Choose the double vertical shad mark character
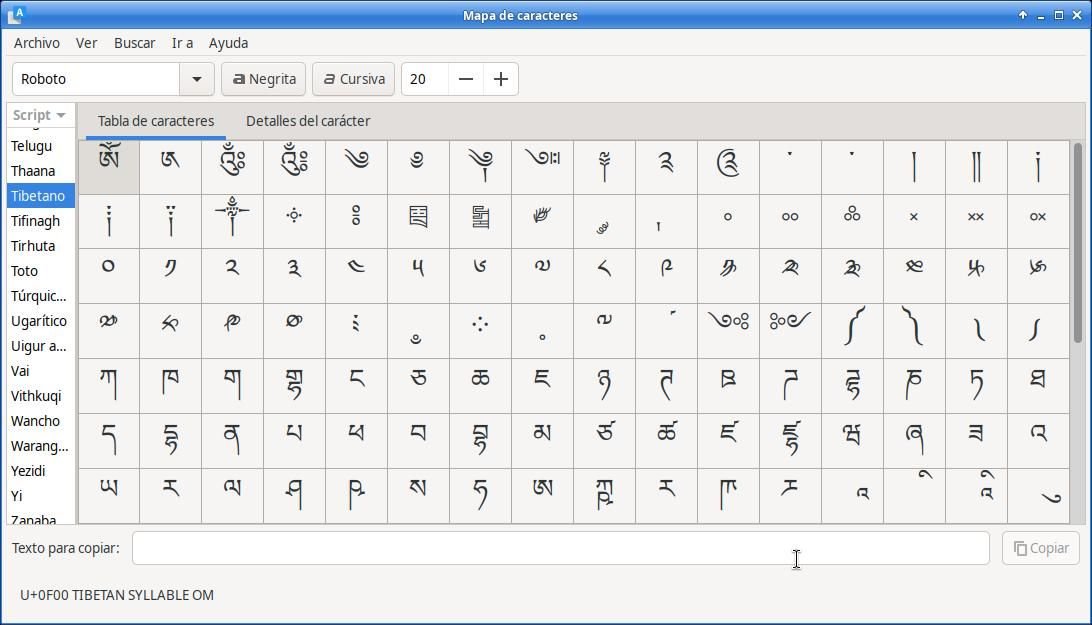This screenshot has height=625, width=1092. [975, 166]
